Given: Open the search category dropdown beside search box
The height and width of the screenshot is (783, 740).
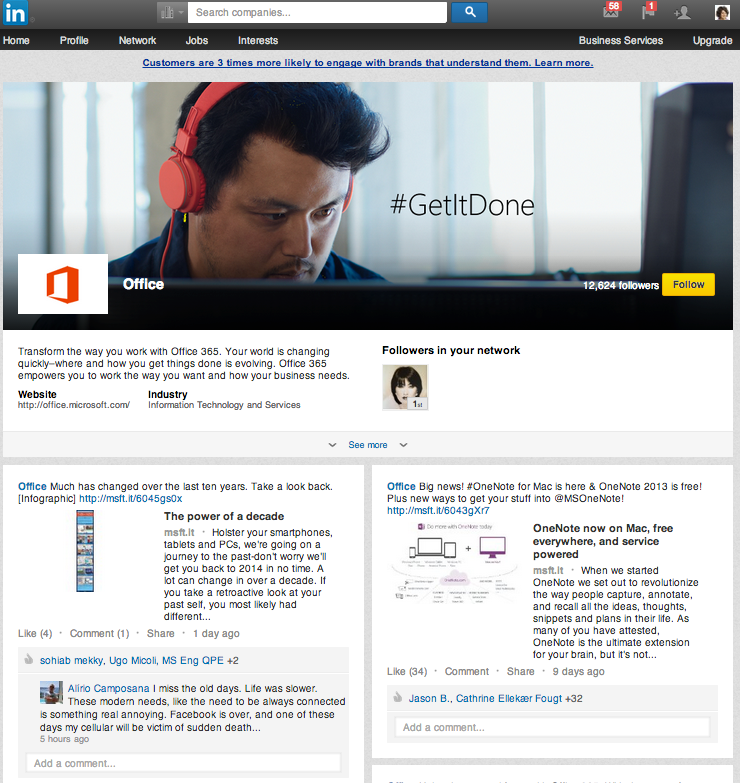Looking at the screenshot, I should click(172, 12).
